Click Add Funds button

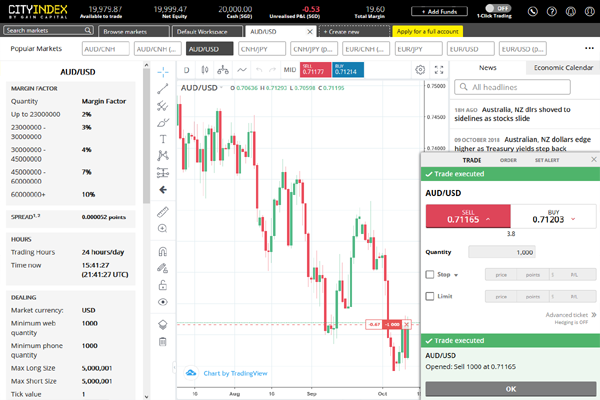point(439,11)
